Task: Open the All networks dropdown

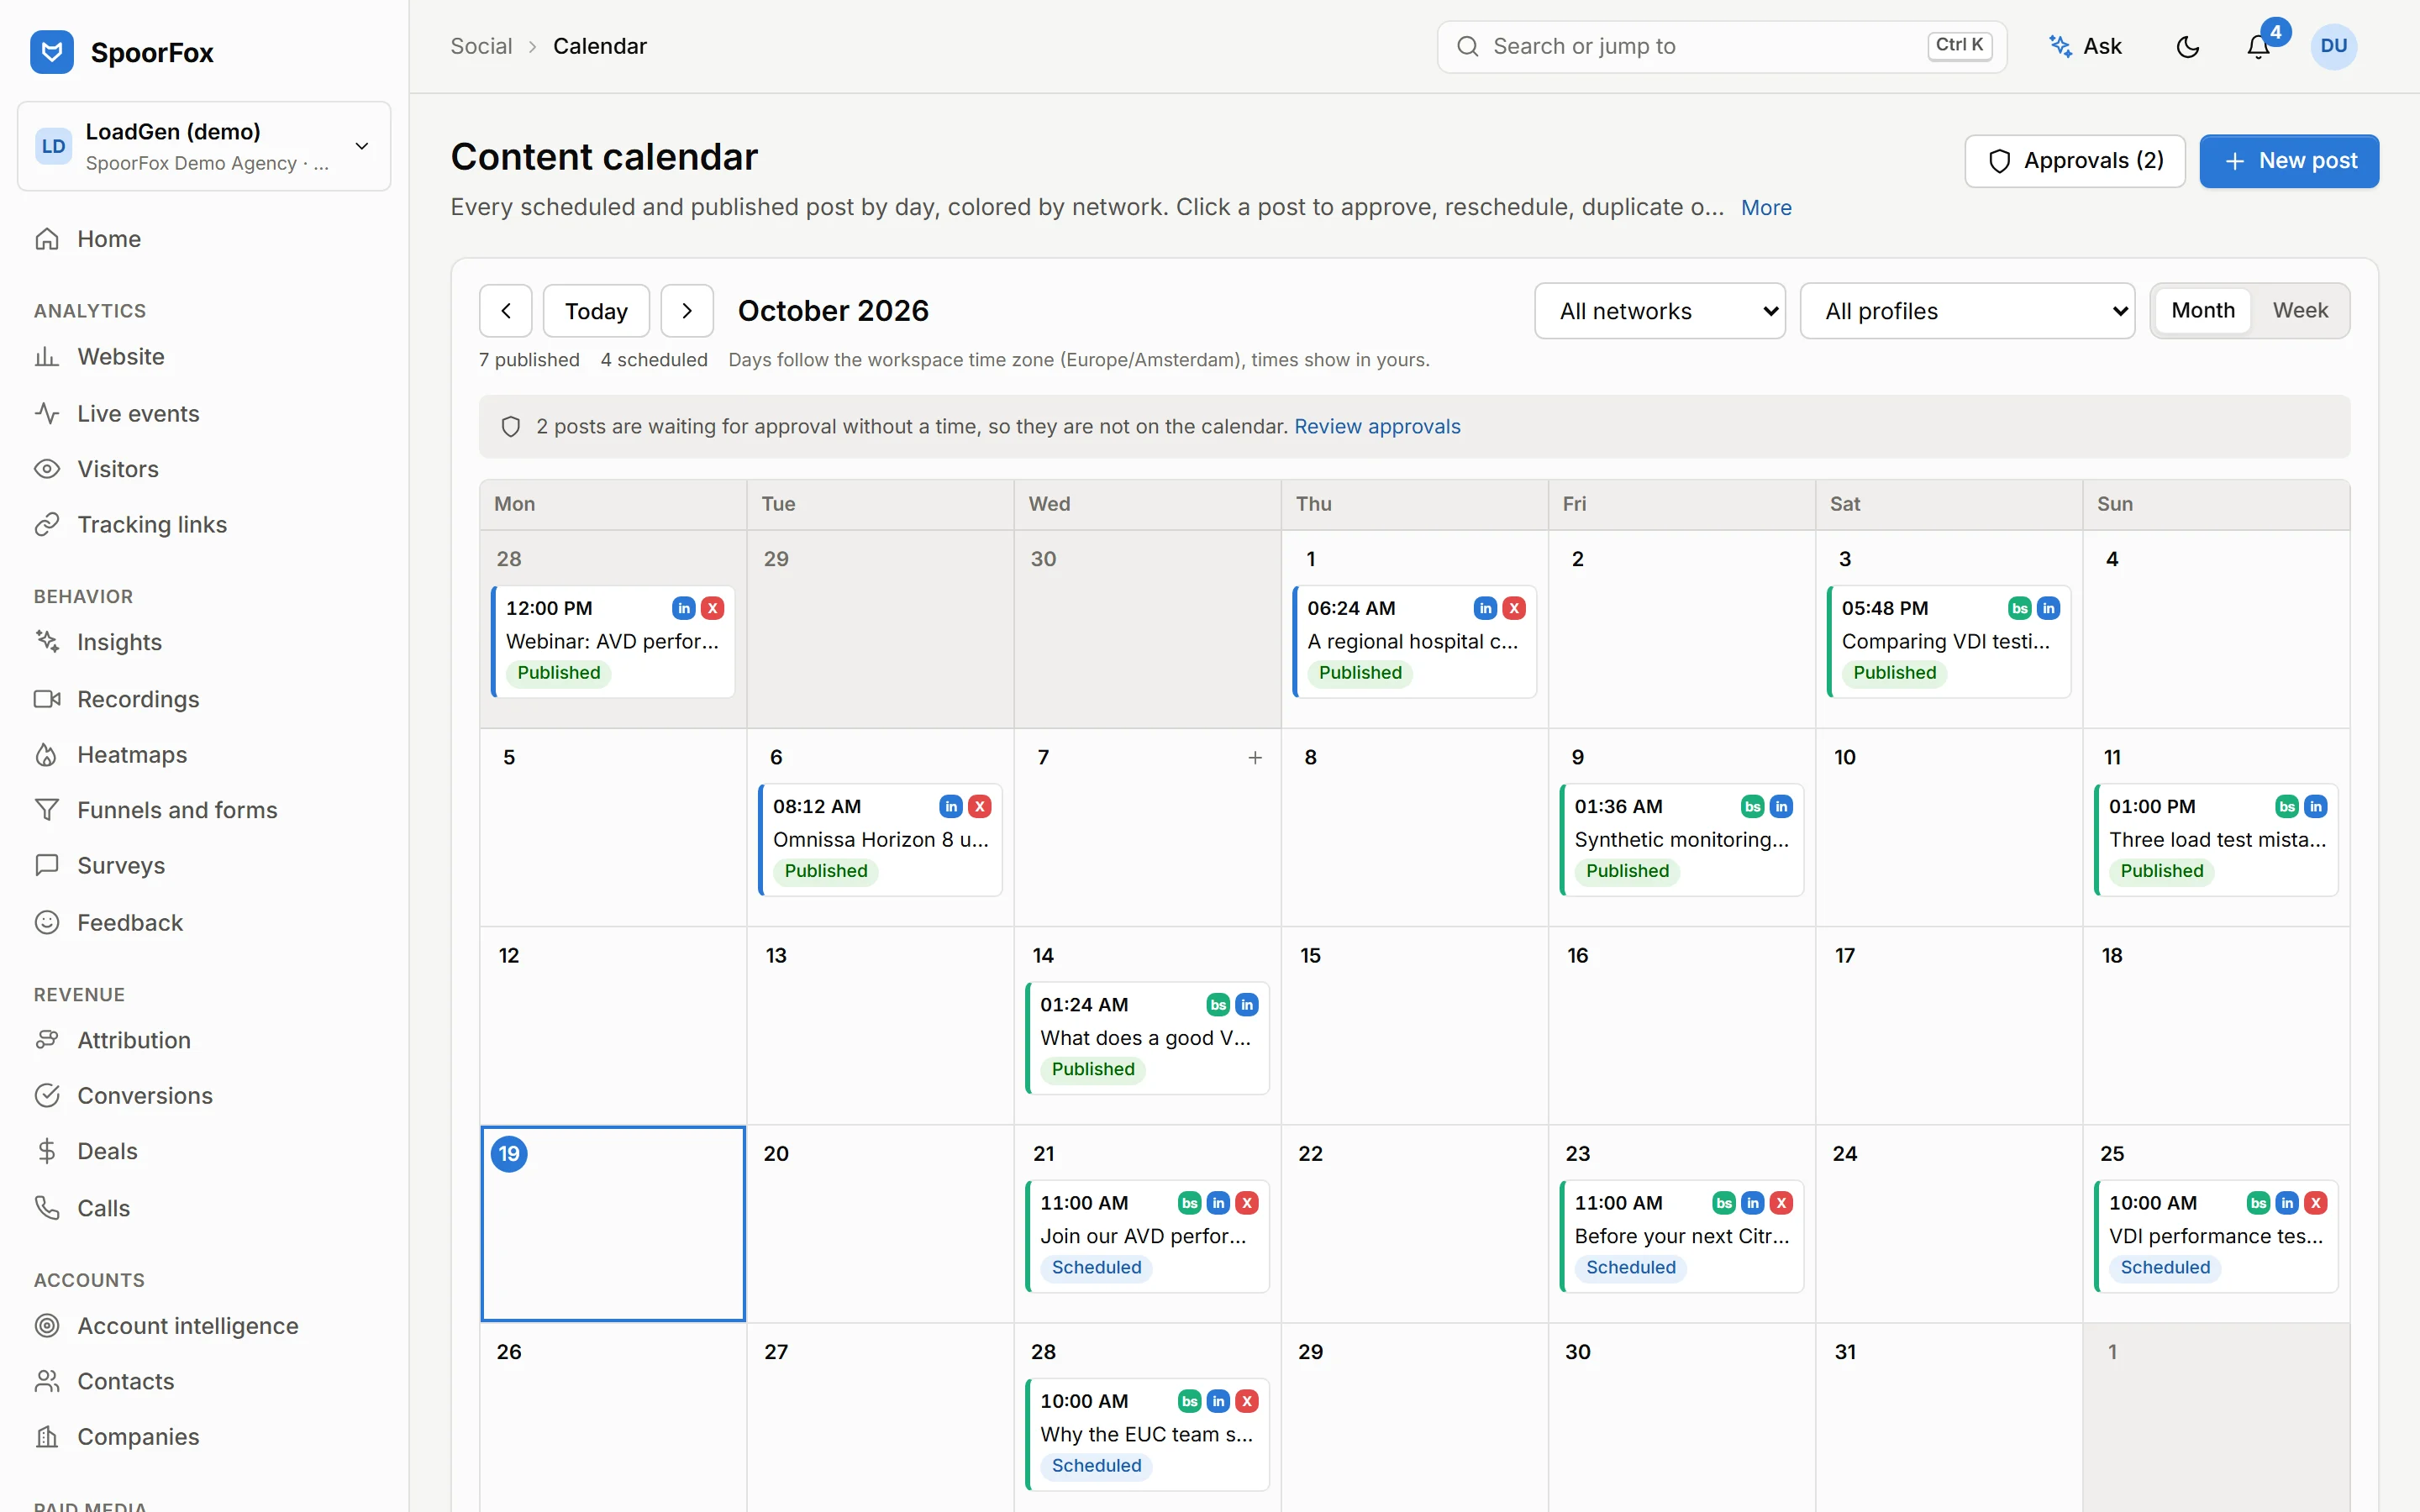Action: pyautogui.click(x=1660, y=311)
